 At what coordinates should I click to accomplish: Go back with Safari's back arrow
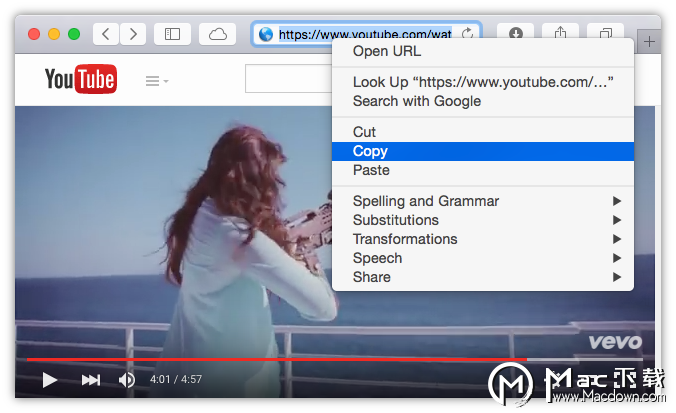pos(106,34)
